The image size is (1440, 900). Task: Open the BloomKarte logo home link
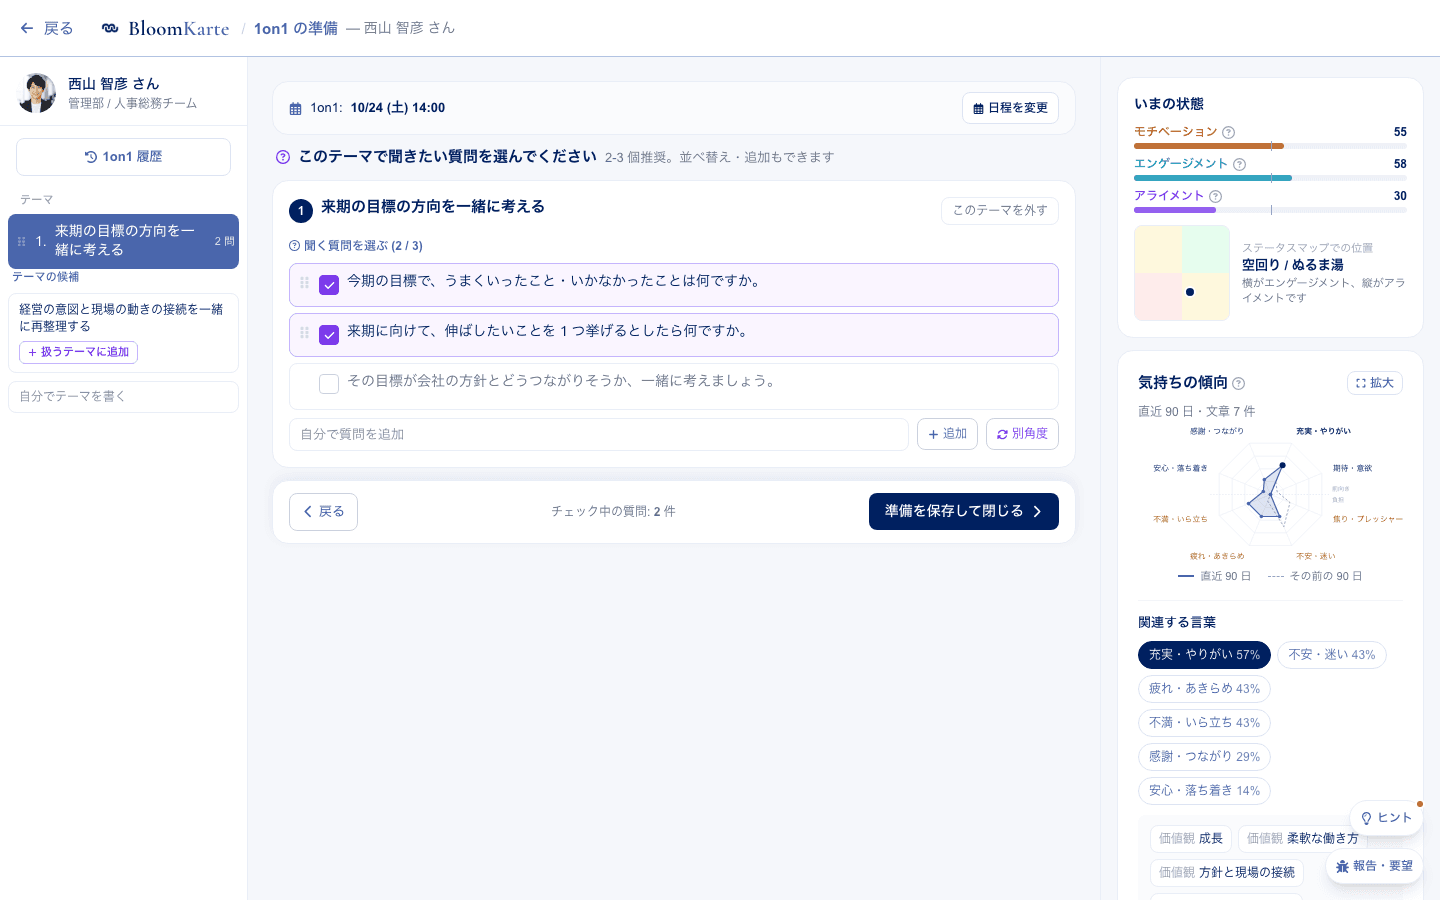pos(166,28)
